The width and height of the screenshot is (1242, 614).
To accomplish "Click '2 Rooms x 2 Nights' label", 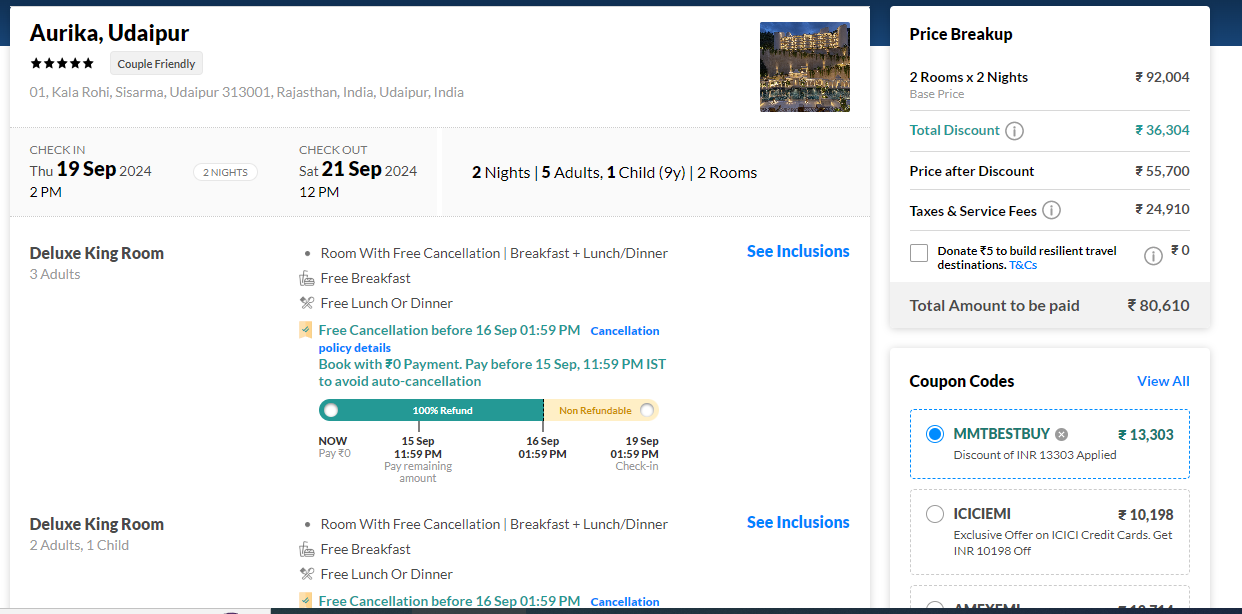I will coord(969,77).
